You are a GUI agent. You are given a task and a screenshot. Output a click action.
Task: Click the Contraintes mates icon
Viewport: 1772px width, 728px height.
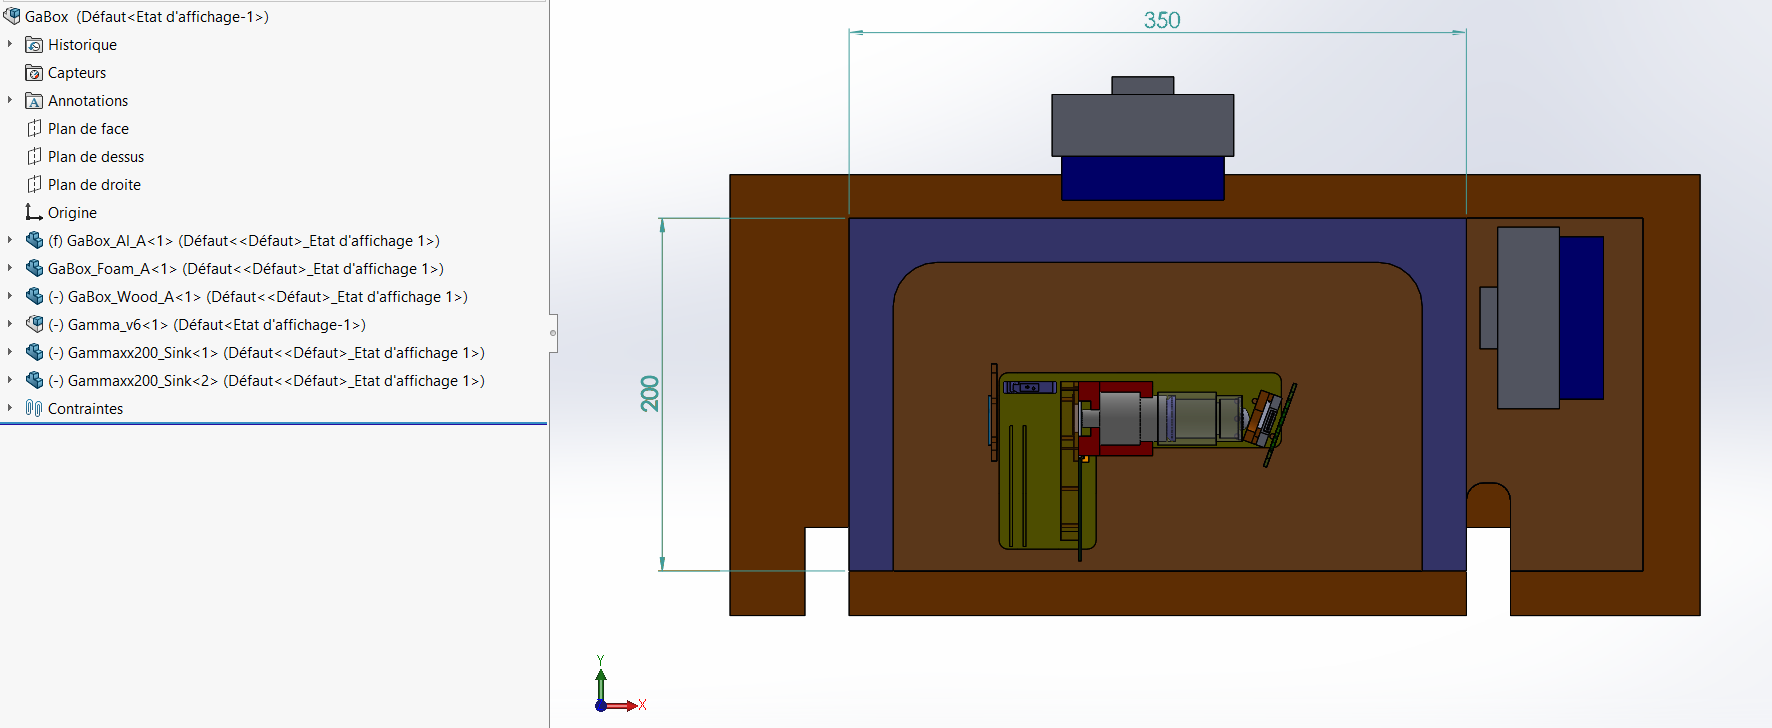coord(34,408)
